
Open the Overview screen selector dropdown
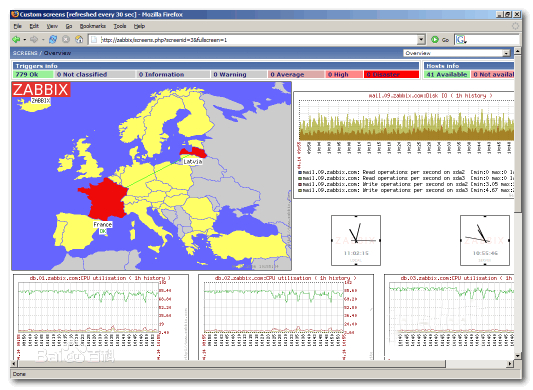tap(506, 53)
